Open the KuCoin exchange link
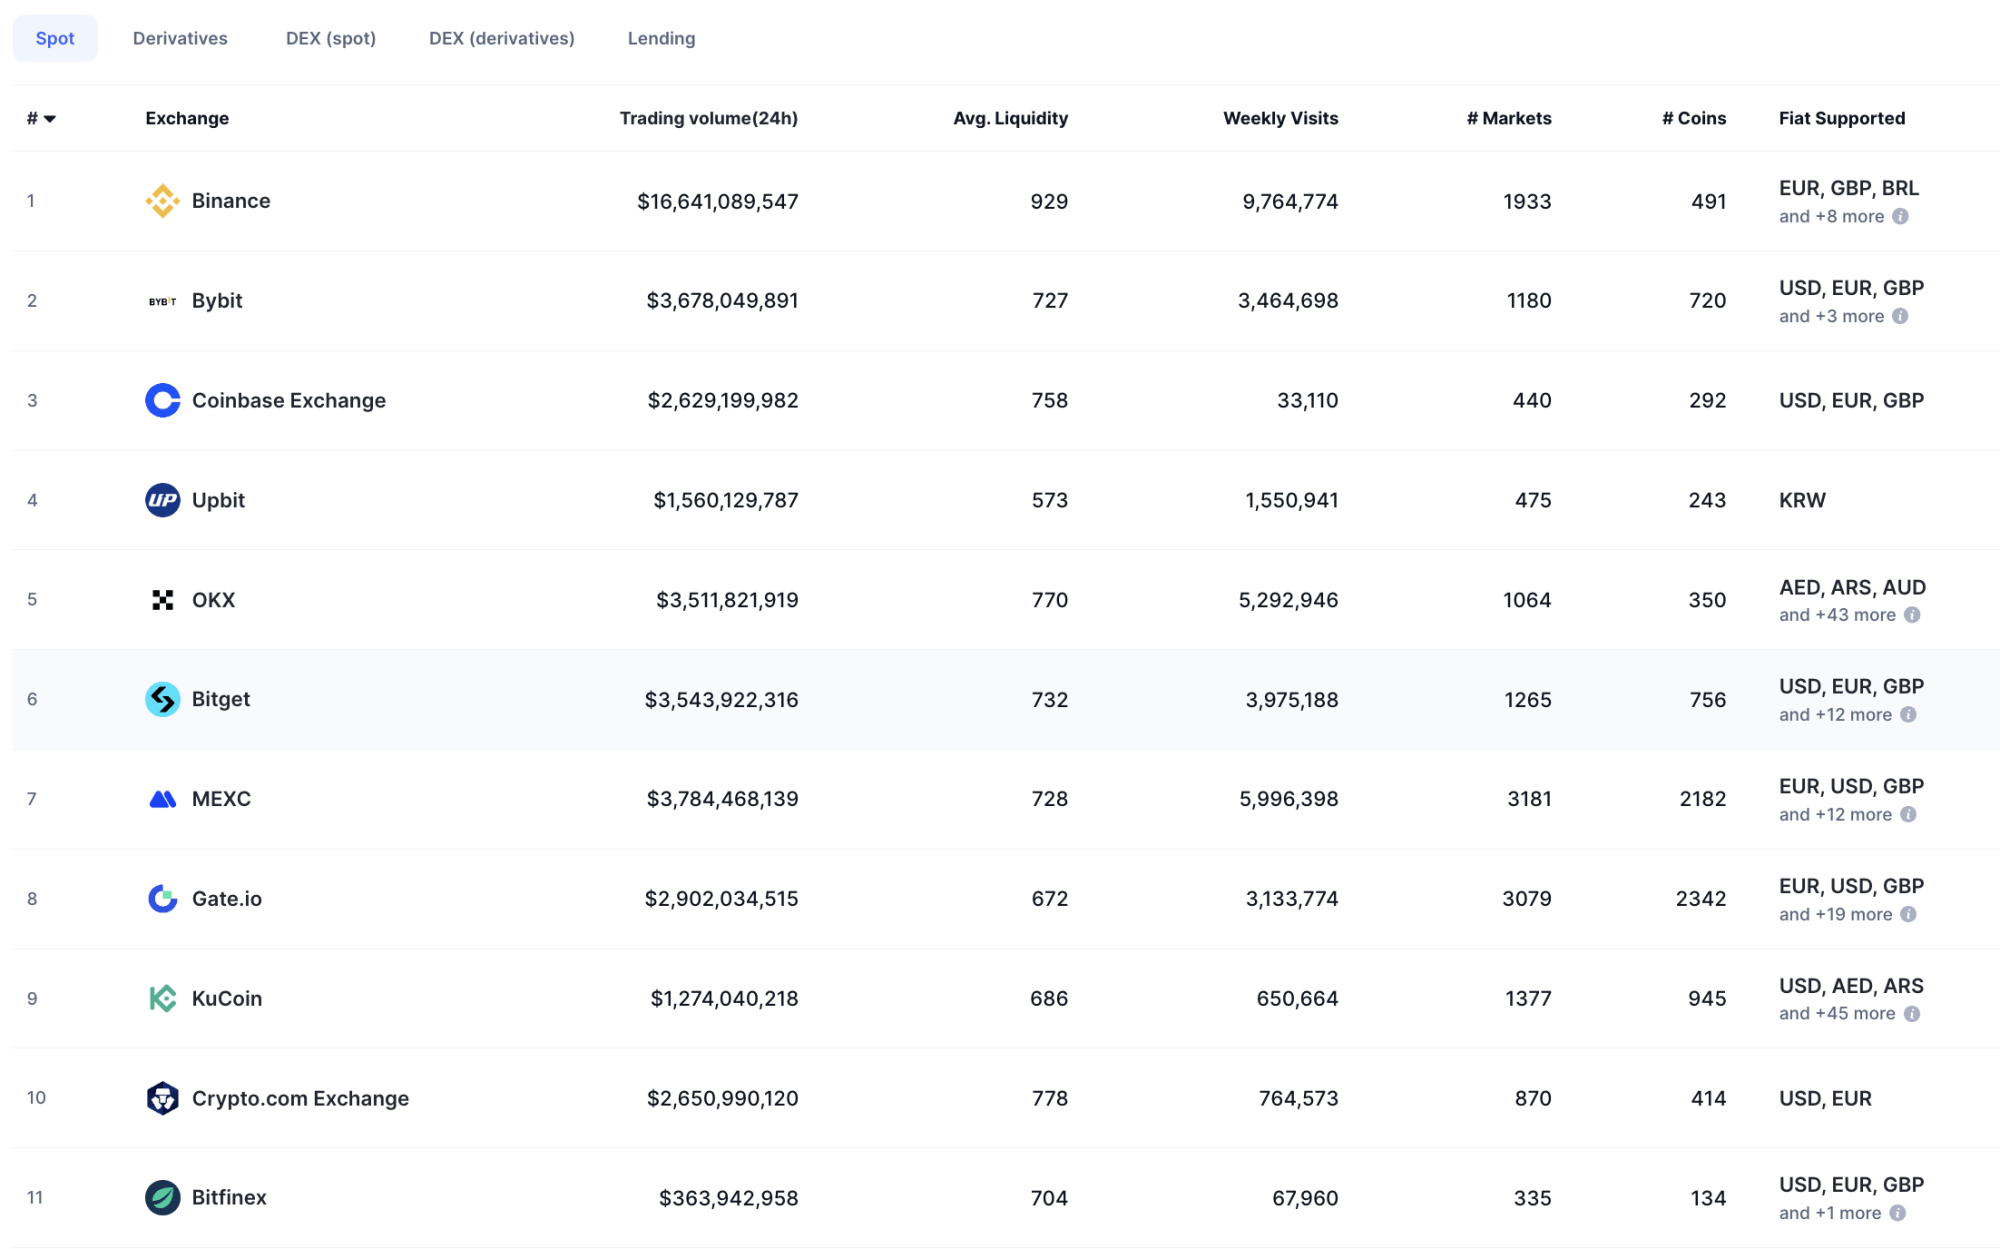Screen dimensions: 2000x1249 (227, 998)
